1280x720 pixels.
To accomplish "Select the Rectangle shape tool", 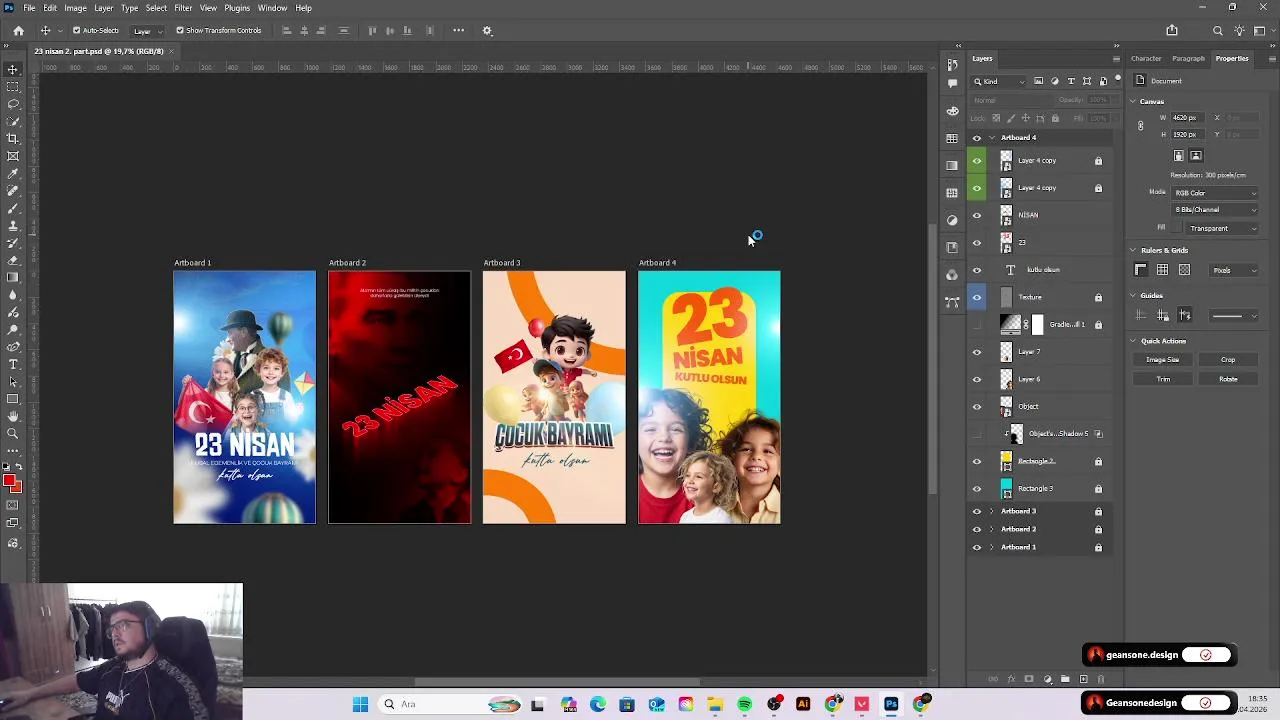I will click(13, 399).
